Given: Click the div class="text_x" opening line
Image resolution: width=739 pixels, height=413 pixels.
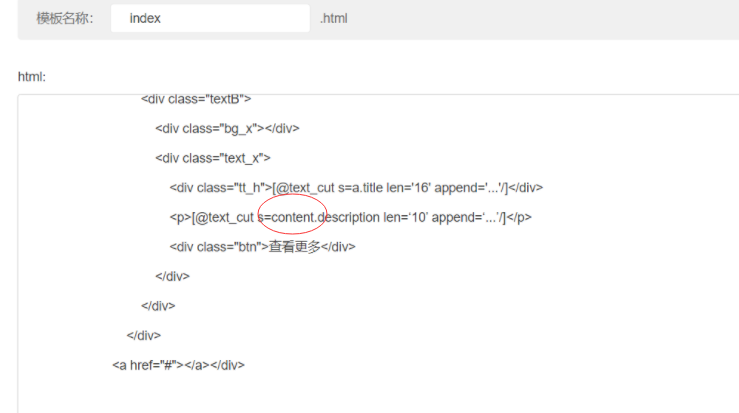Looking at the screenshot, I should point(213,158).
